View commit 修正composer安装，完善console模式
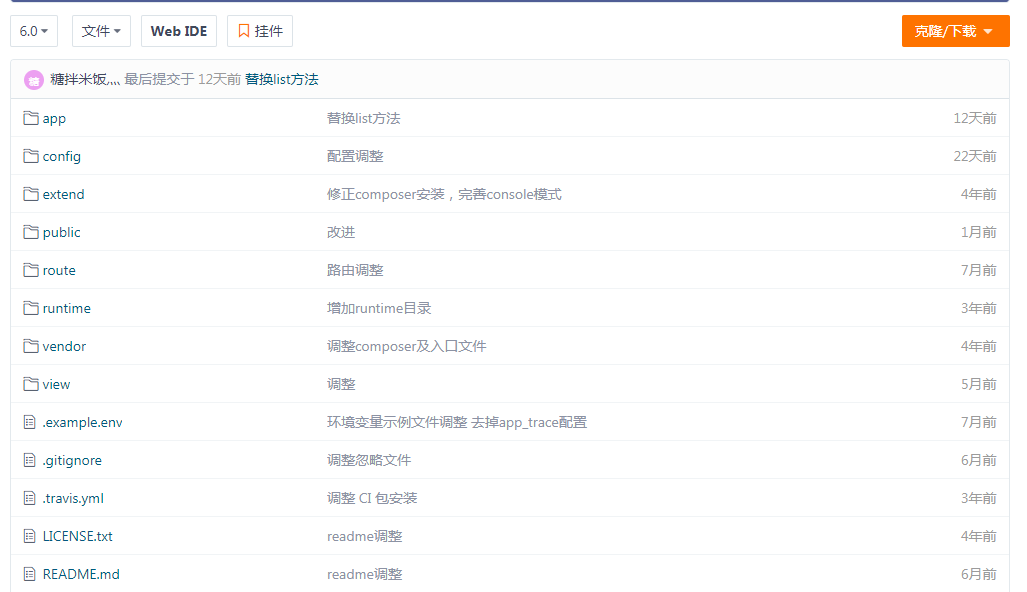 [444, 194]
